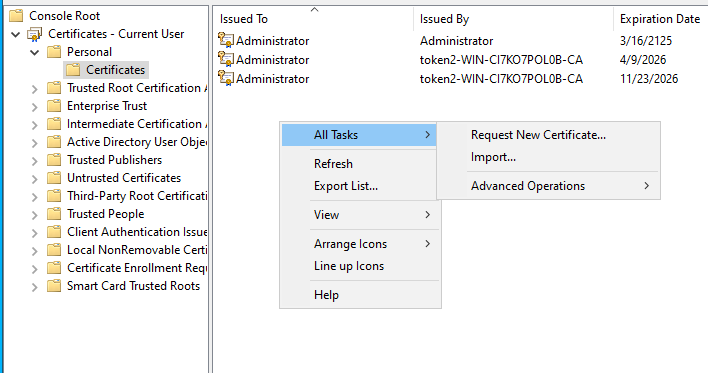Screen dimensions: 708x373
Task: Click the 4/9/2026 expiration date
Action: point(643,60)
